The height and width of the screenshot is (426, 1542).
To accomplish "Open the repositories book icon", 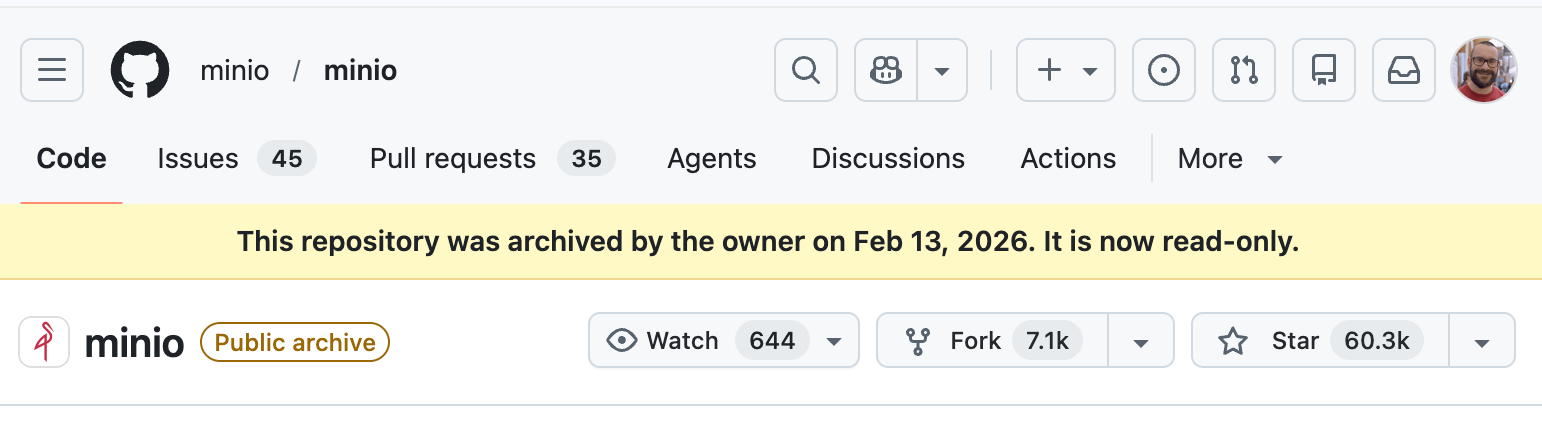I will 1324,70.
